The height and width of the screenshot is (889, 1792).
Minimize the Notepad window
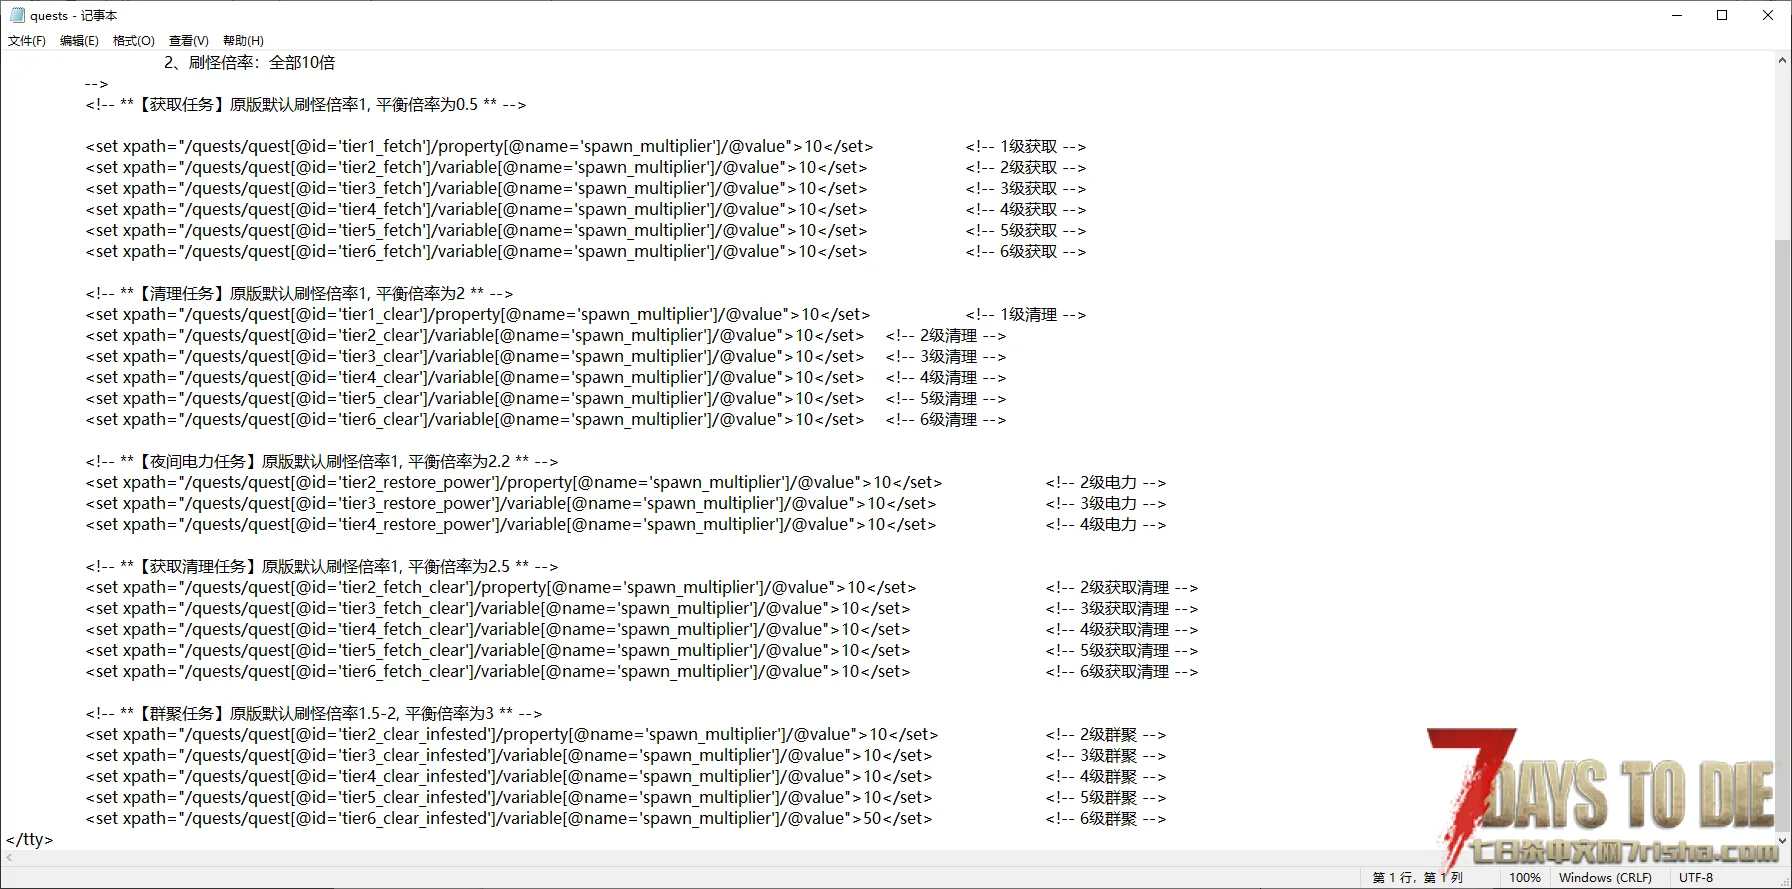[1677, 15]
